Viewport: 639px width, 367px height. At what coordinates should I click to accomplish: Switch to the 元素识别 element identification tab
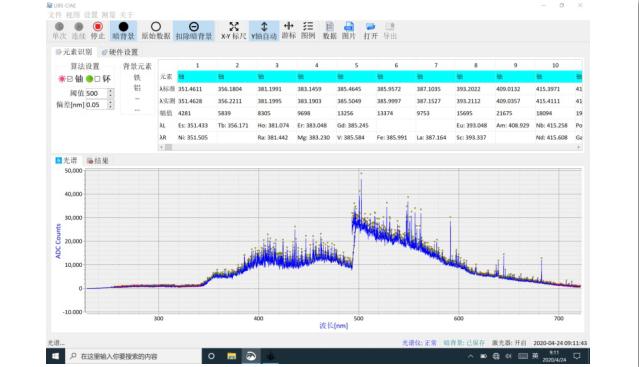[74, 52]
